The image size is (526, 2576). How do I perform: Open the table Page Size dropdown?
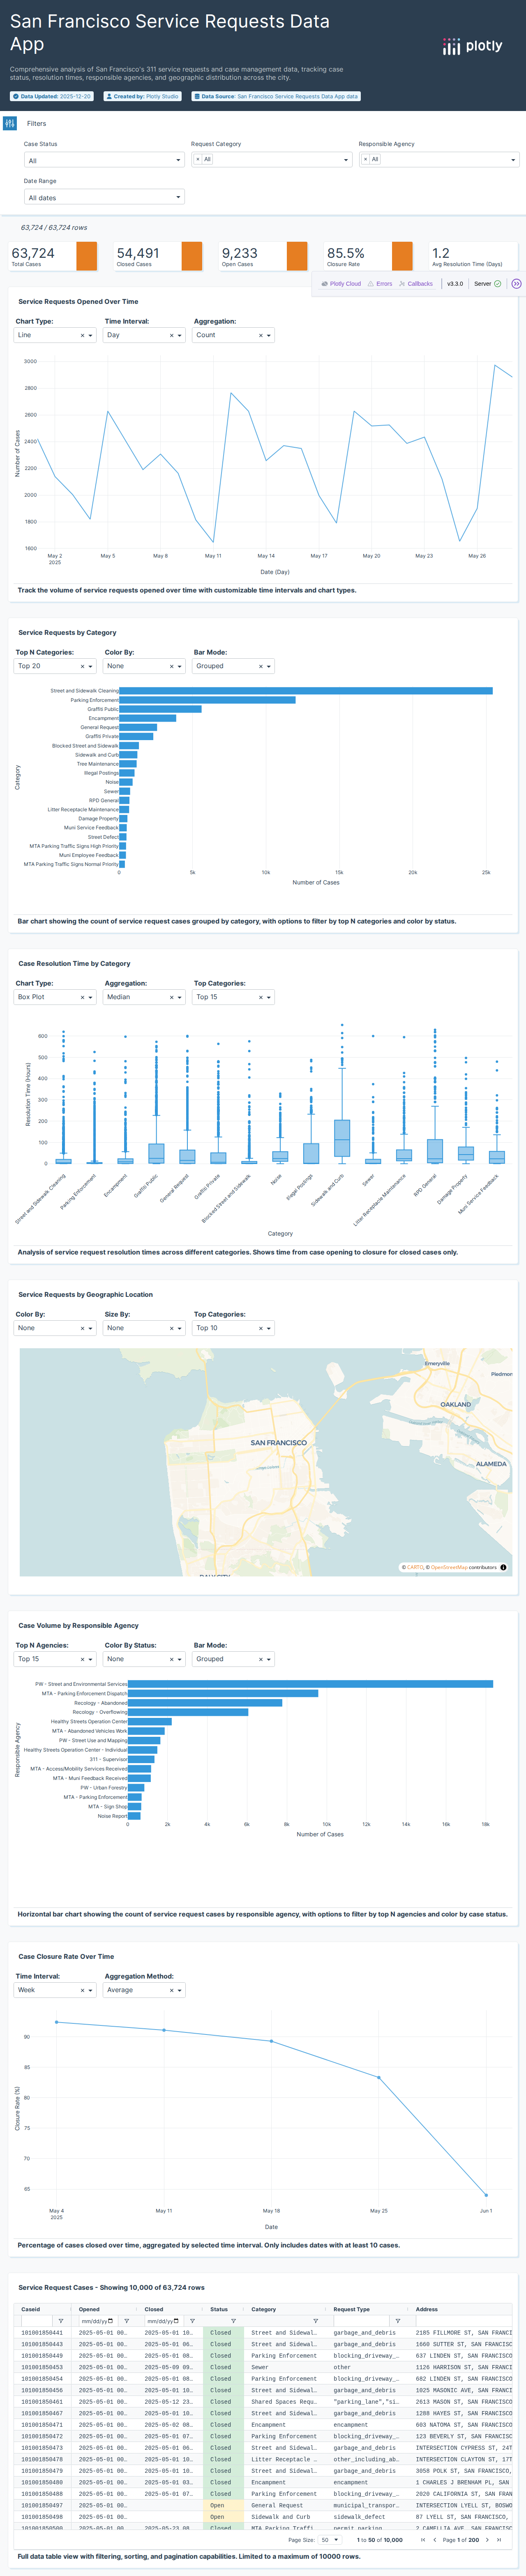click(x=330, y=2540)
